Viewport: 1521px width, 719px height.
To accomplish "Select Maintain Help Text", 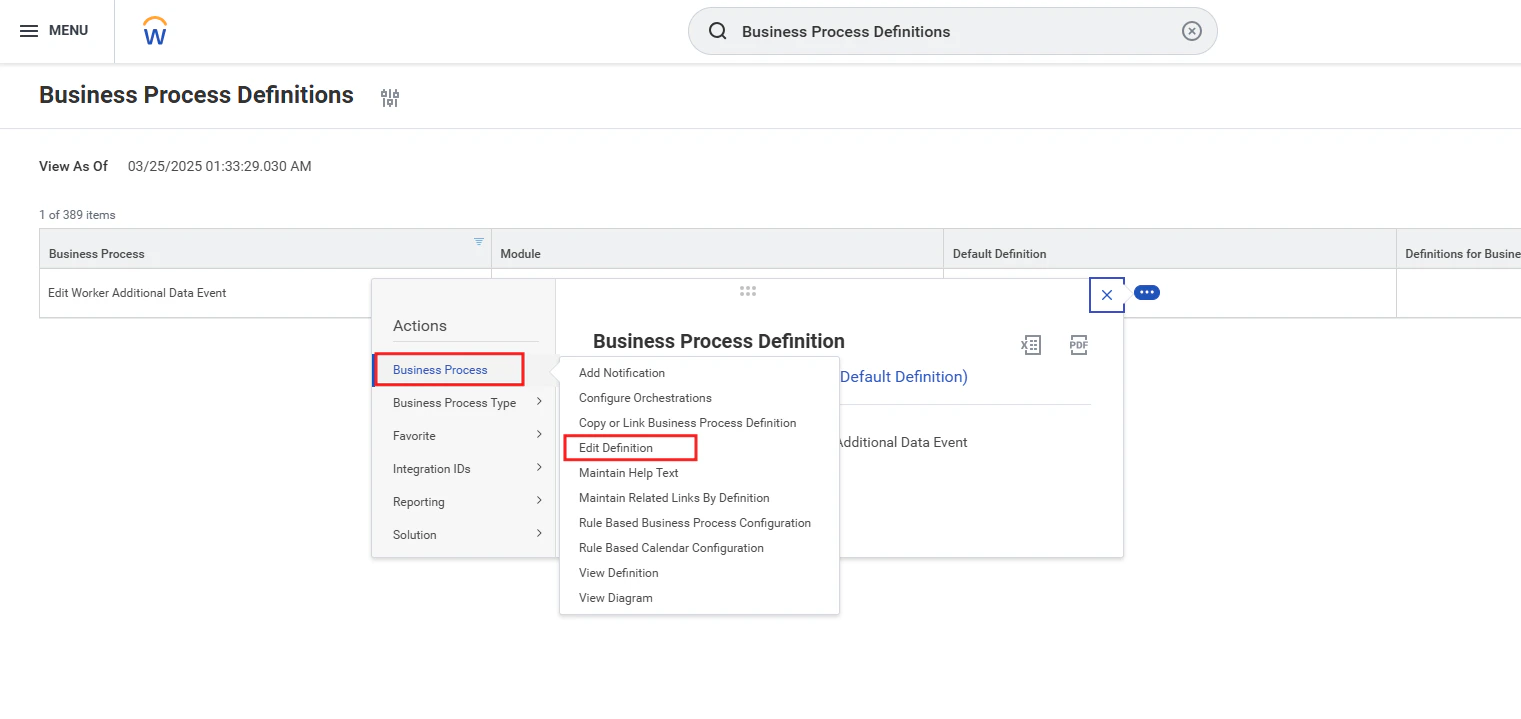I will (x=629, y=473).
